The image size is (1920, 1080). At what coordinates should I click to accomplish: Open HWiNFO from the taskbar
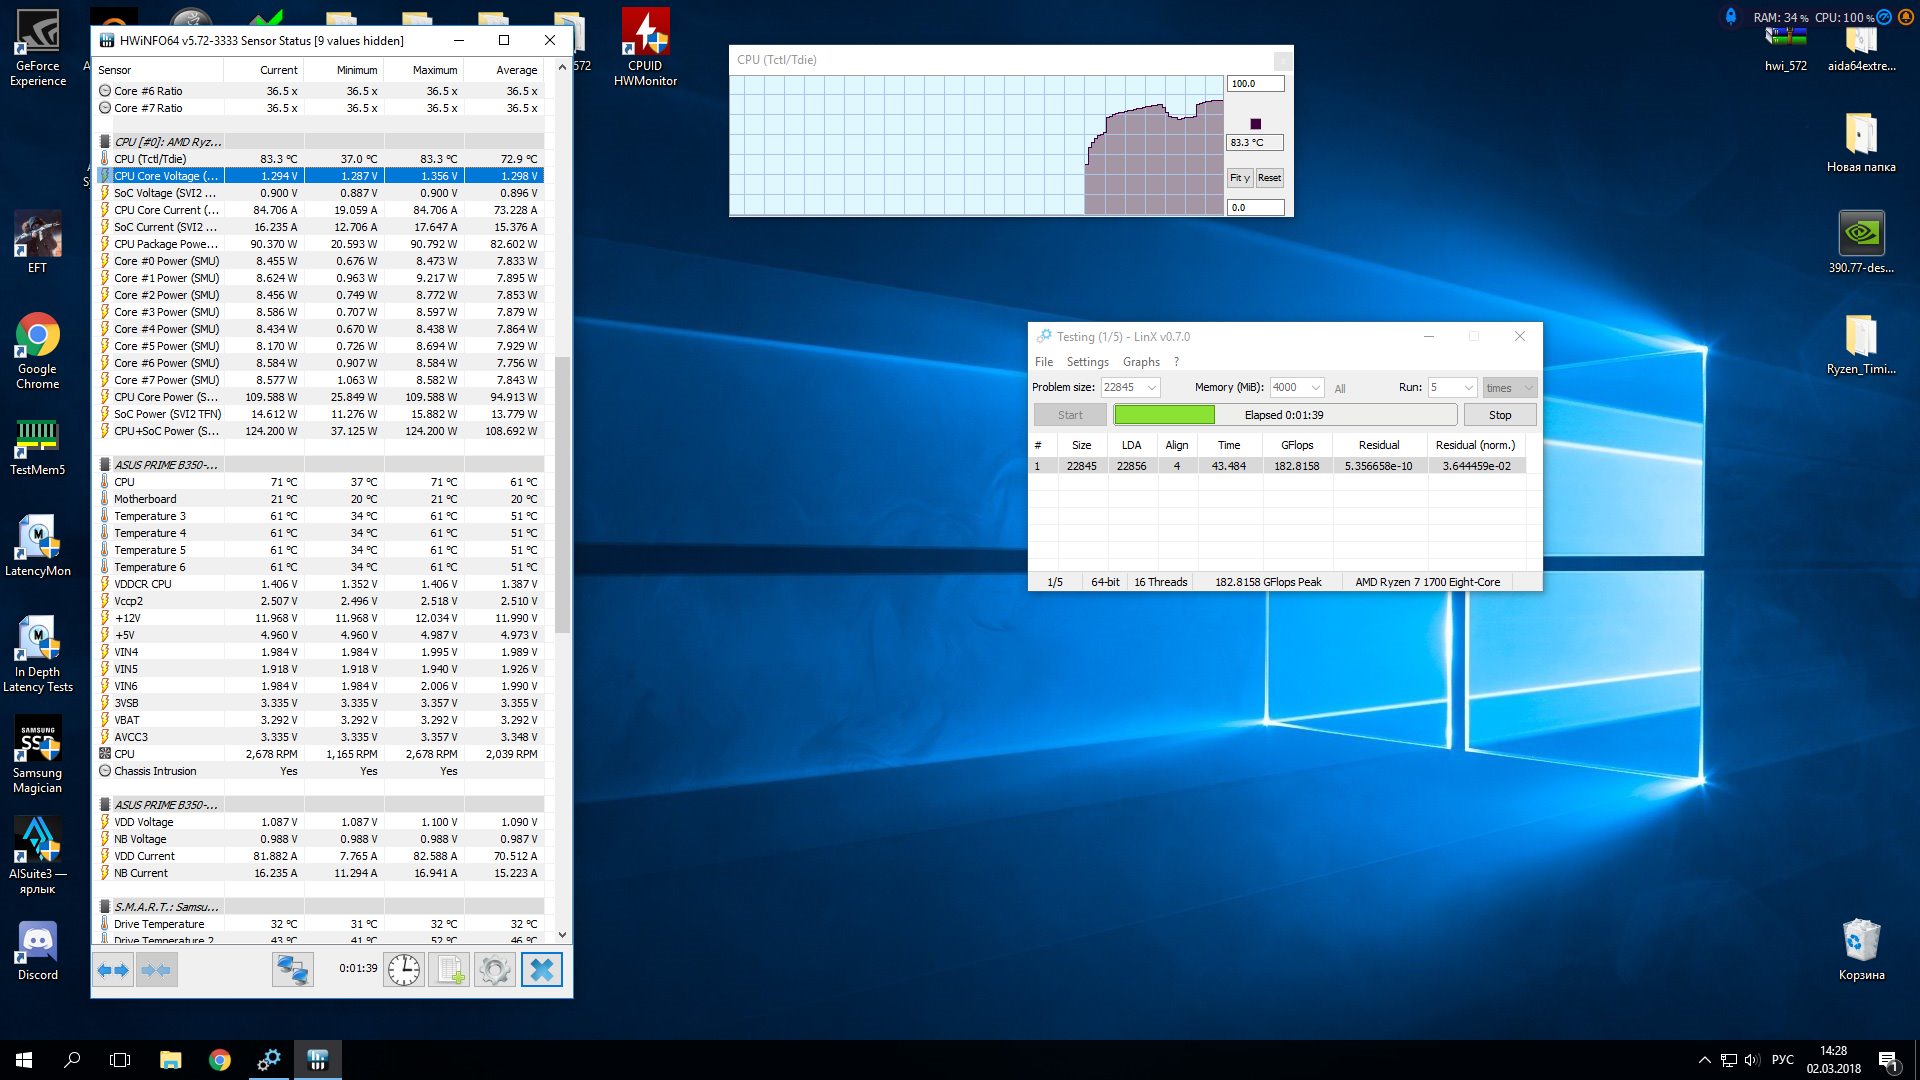(x=317, y=1060)
